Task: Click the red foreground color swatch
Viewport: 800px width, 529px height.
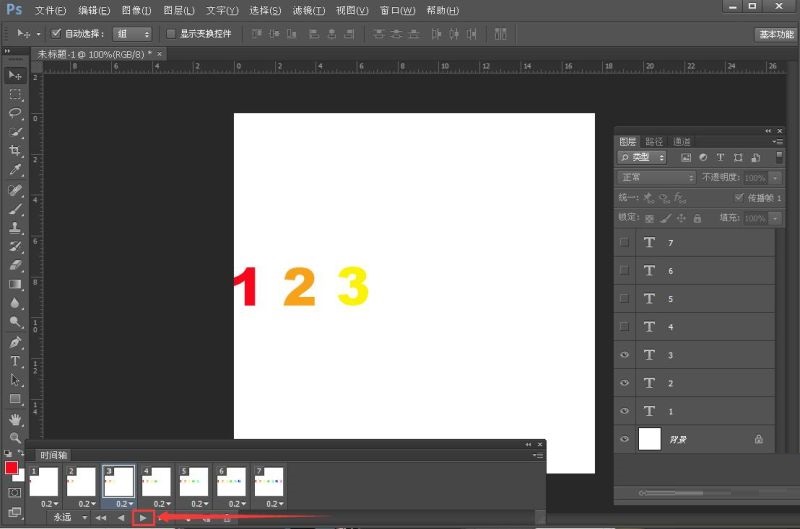Action: click(11, 468)
